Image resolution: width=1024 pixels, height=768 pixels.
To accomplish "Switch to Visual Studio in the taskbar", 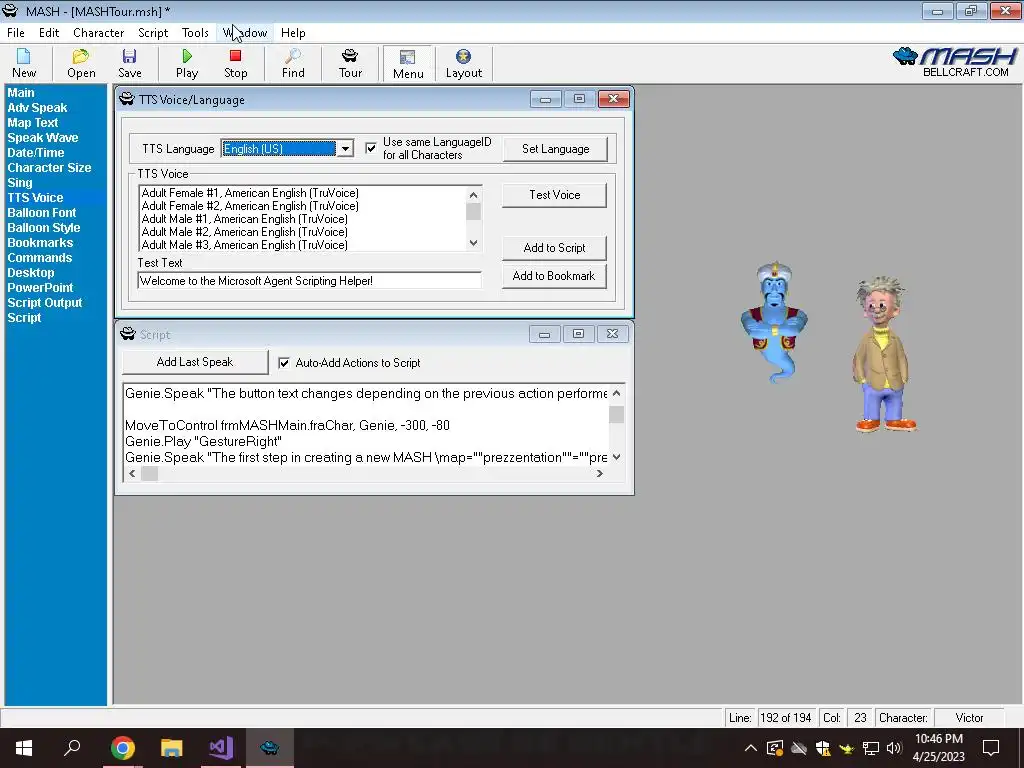I will click(x=221, y=748).
